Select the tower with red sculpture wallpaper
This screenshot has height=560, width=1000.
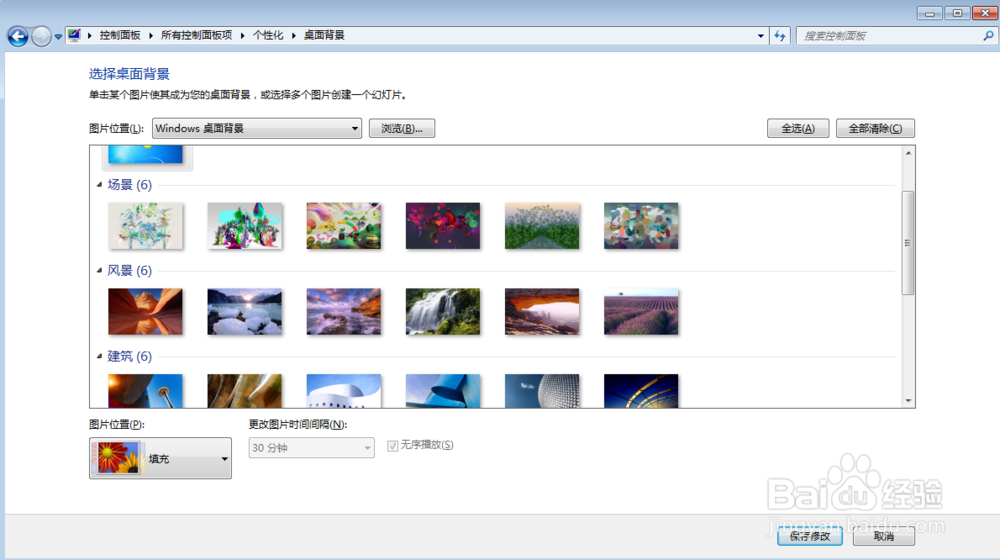pos(145,391)
